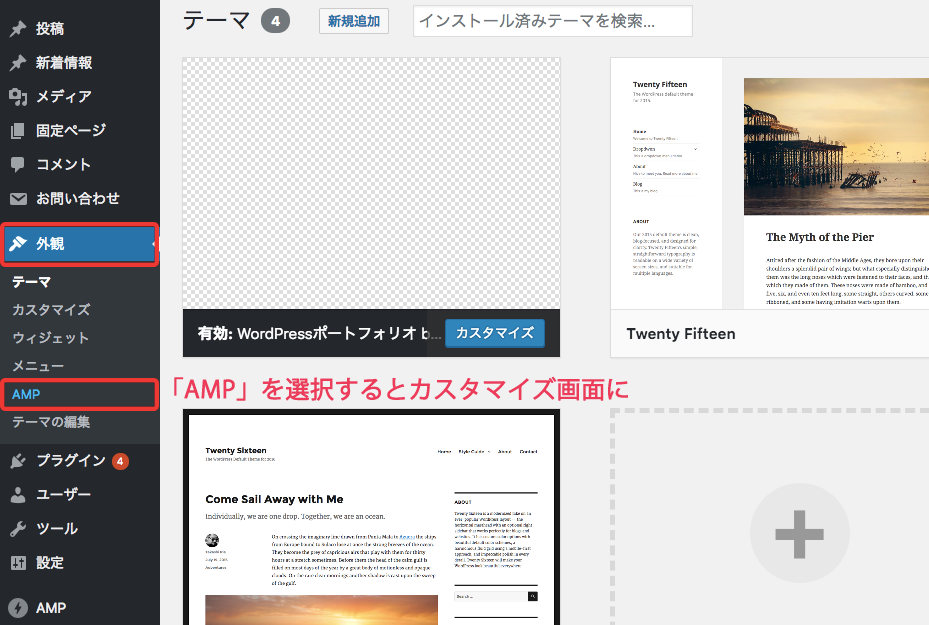The height and width of the screenshot is (625, 929).
Task: Select the Twenty Fifteen theme thumbnail
Action: click(769, 183)
